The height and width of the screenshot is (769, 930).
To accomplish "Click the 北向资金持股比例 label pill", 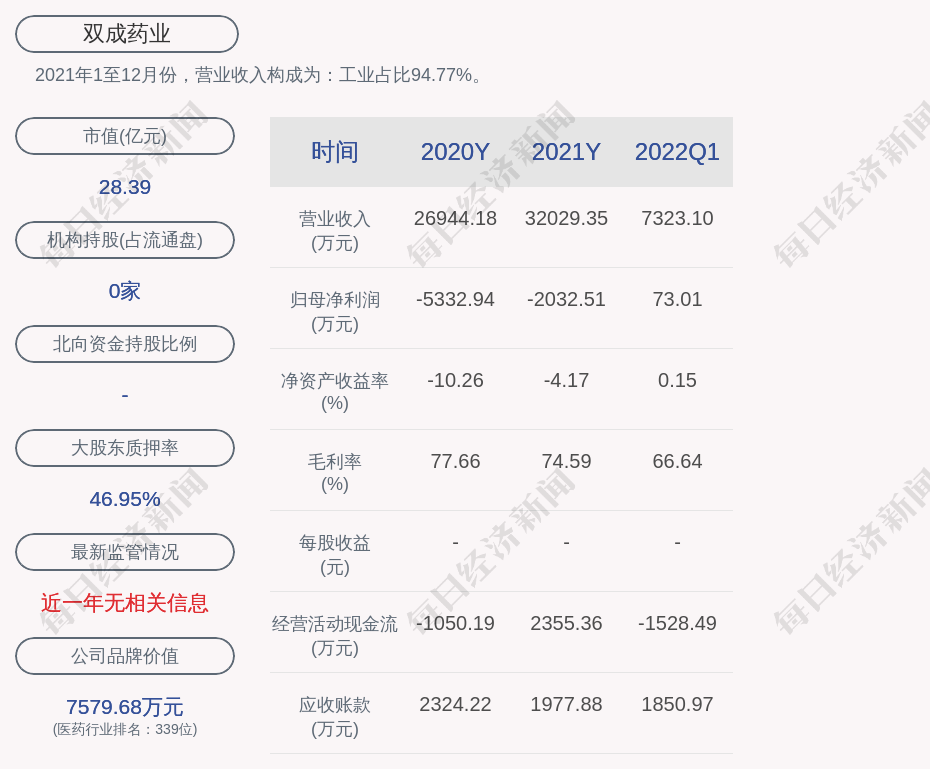I will [x=125, y=344].
